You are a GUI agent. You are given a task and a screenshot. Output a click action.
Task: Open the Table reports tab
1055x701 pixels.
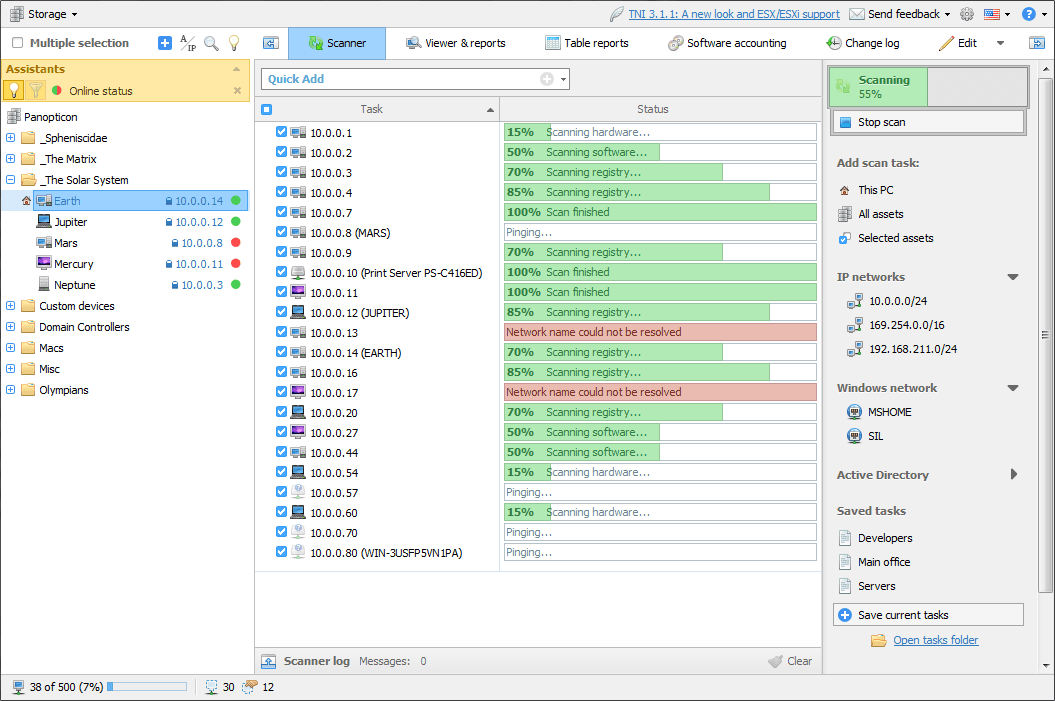pyautogui.click(x=587, y=43)
